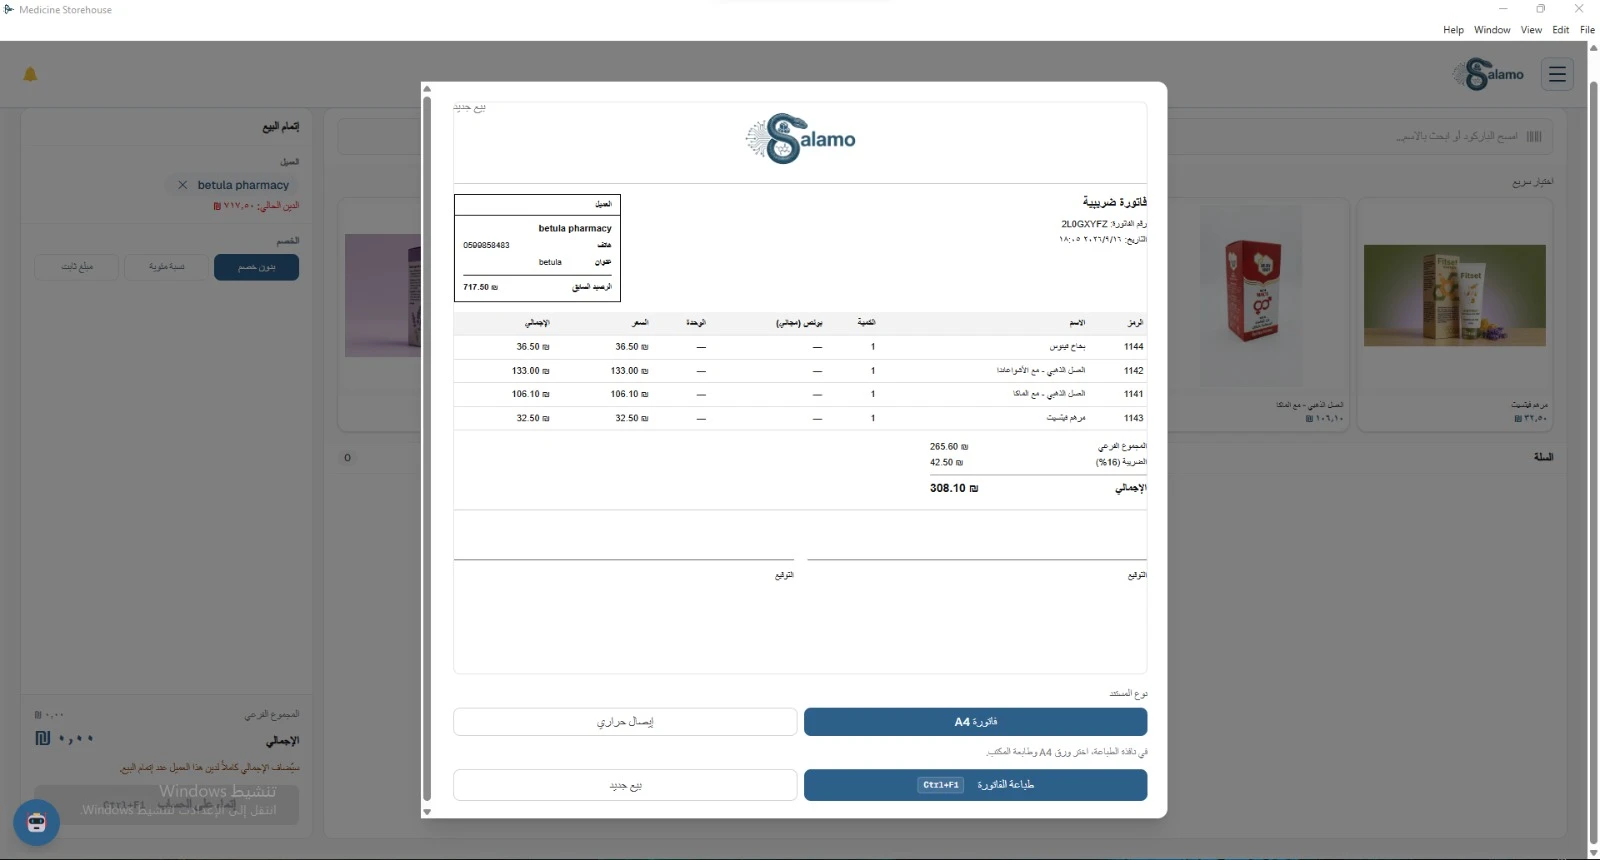Click the Salamo logo in the header
This screenshot has height=860, width=1600.
1489,74
